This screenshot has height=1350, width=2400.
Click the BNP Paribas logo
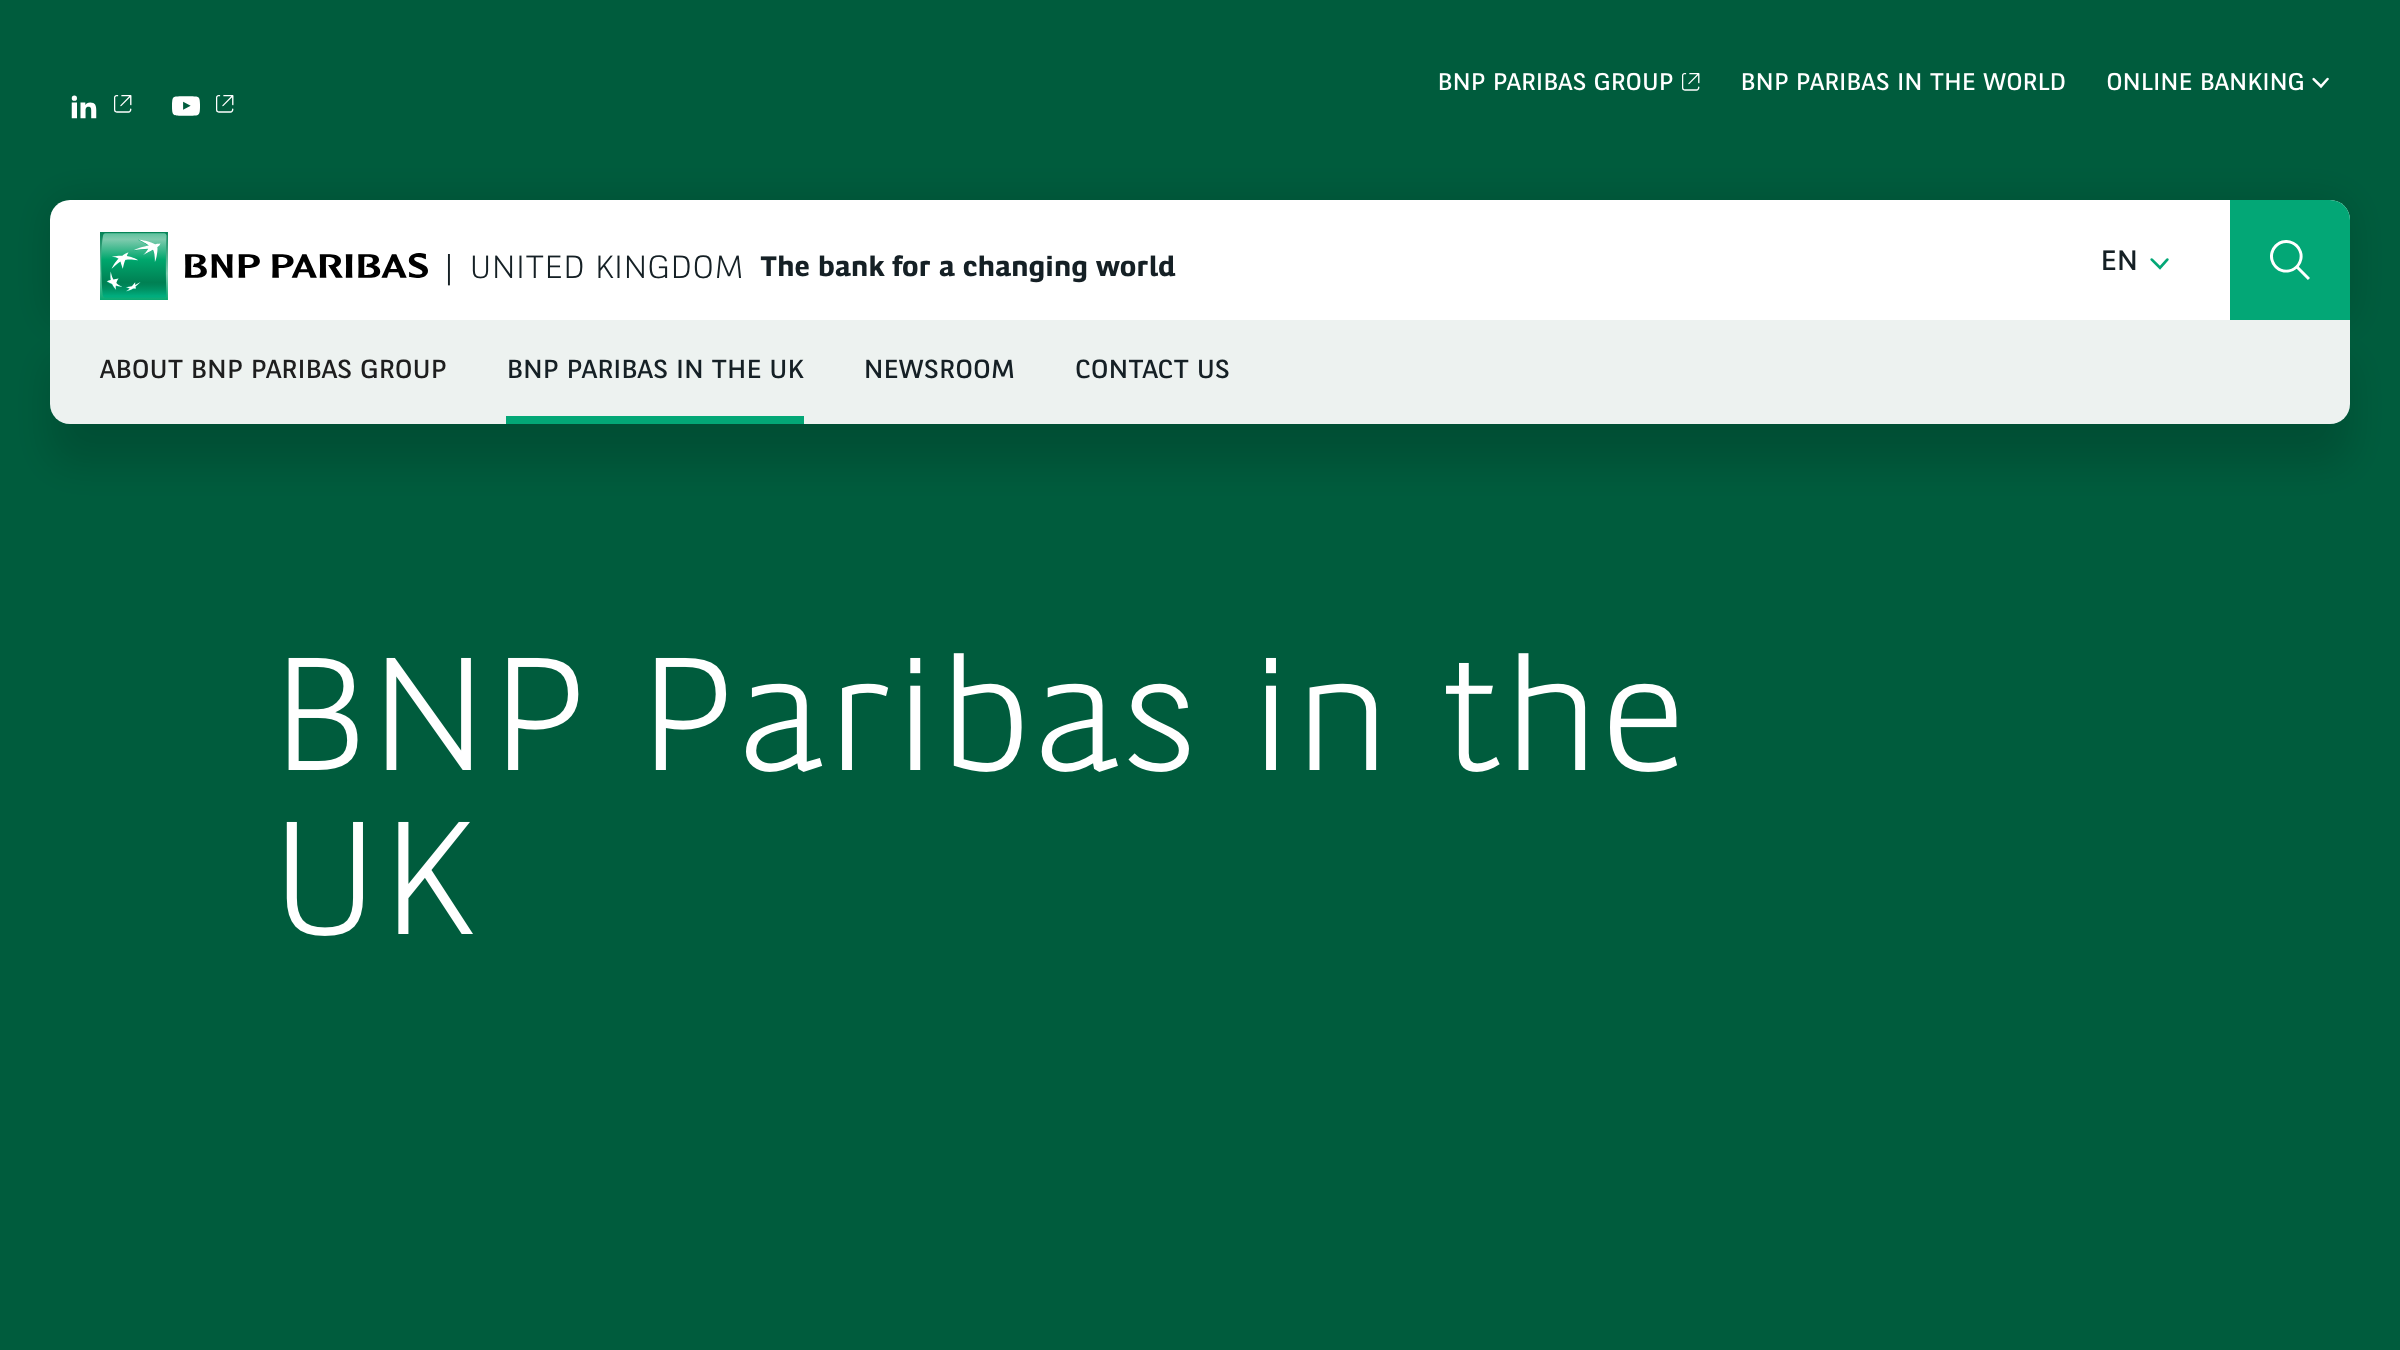(x=264, y=266)
